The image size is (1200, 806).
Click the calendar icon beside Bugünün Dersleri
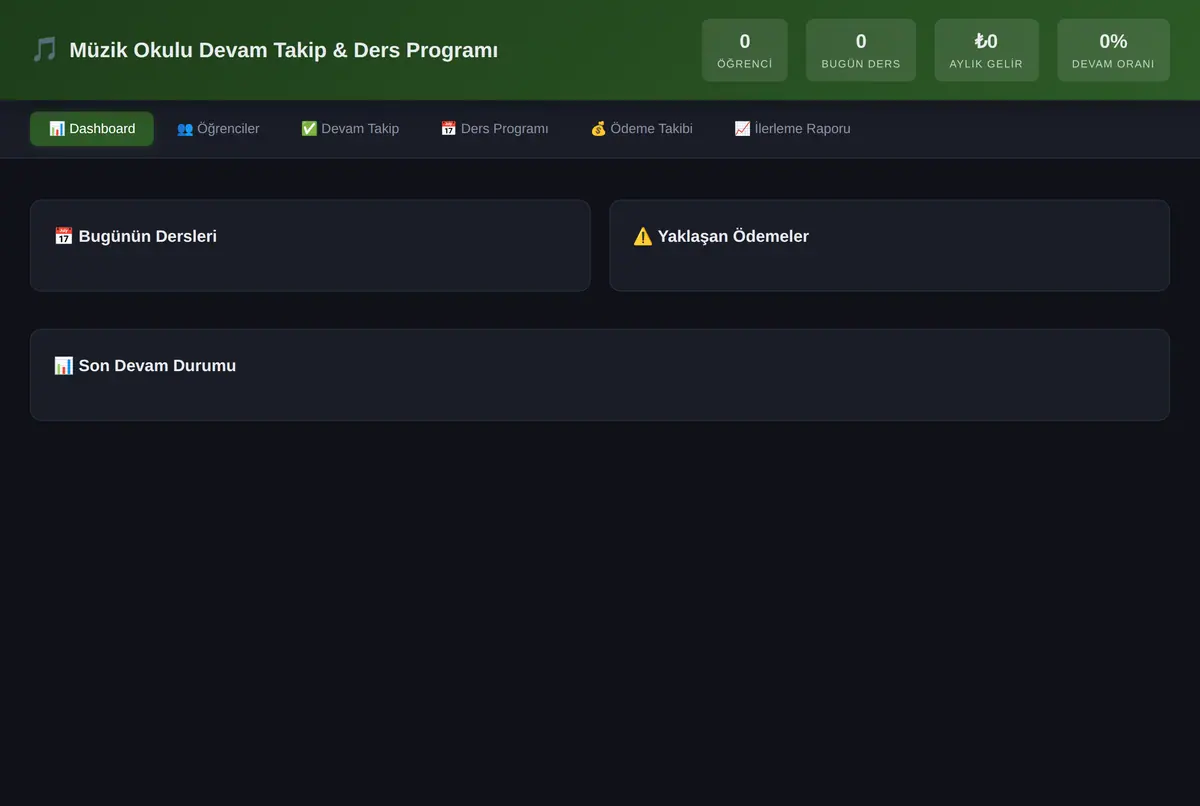(x=63, y=237)
